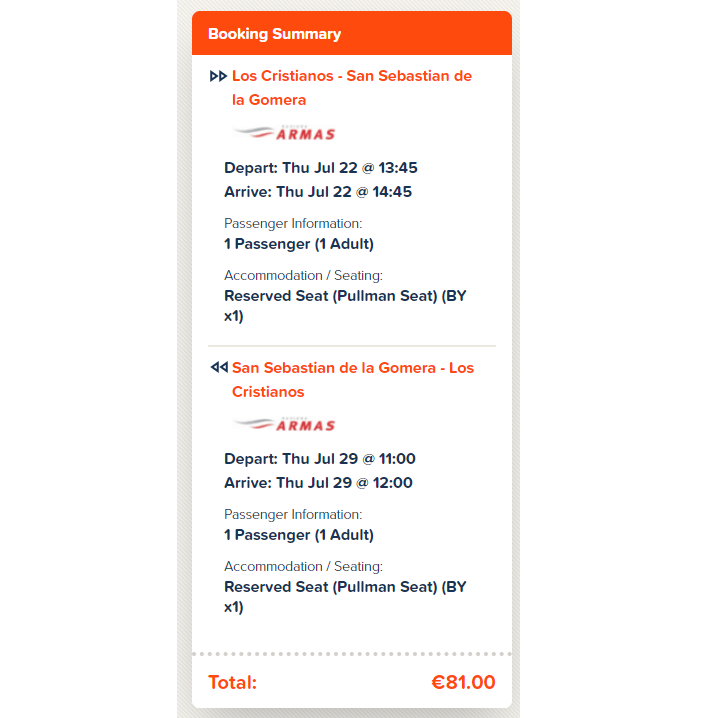Click the outbound Accommodation / Seating label
The height and width of the screenshot is (718, 720).
click(303, 275)
